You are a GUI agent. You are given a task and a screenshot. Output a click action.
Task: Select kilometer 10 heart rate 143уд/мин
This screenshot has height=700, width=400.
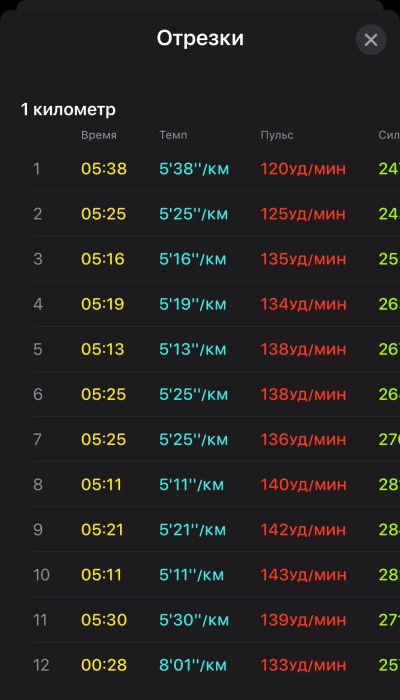pyautogui.click(x=303, y=575)
